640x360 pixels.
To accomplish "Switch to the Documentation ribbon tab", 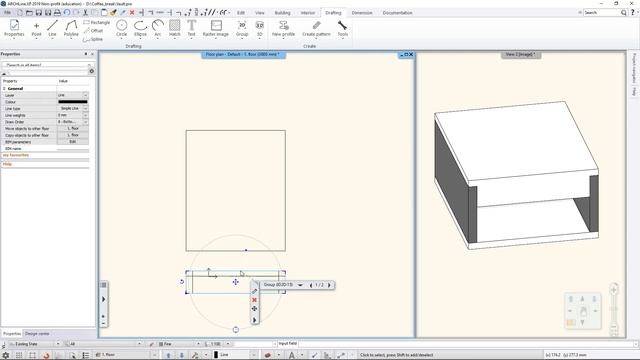I will point(398,13).
